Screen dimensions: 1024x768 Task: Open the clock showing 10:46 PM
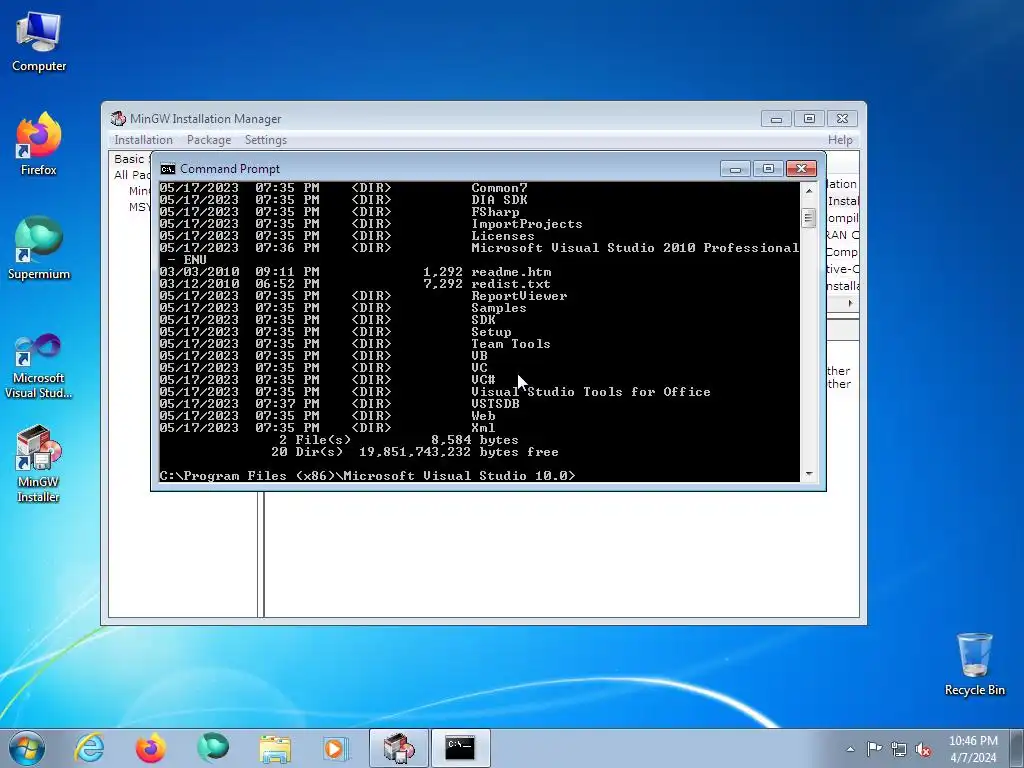[x=973, y=748]
